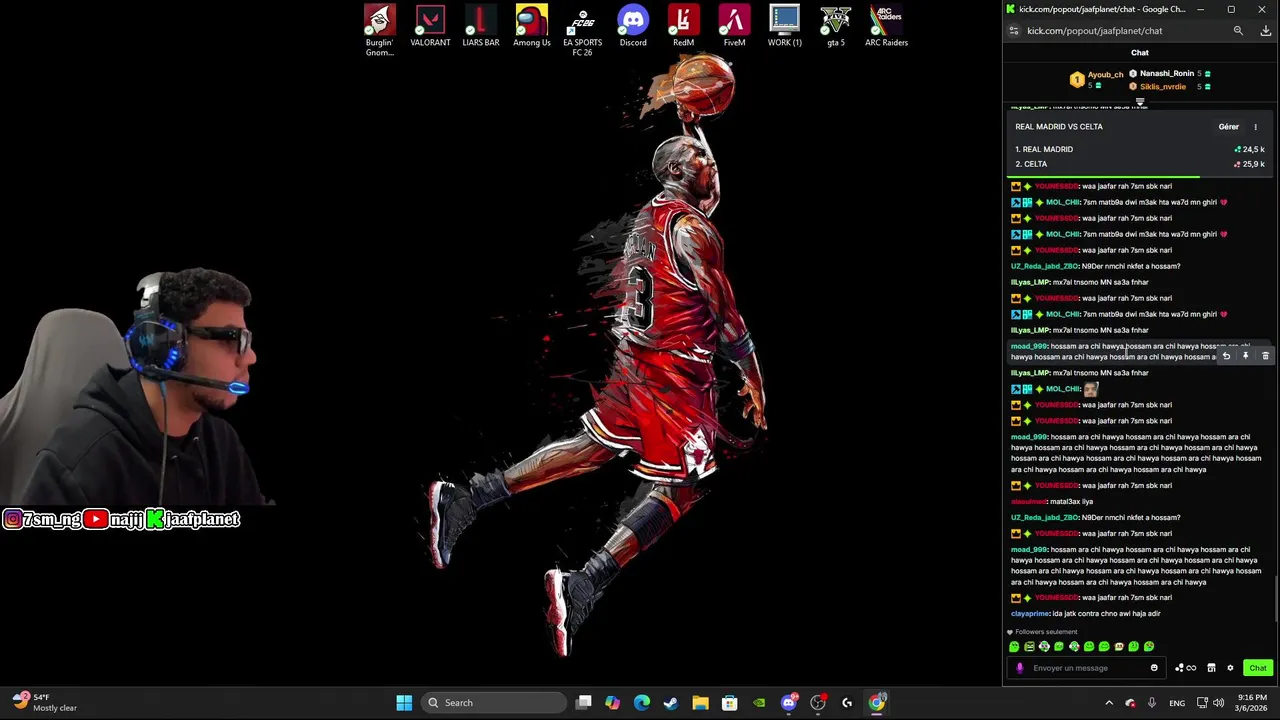Open File Explorer from taskbar
Viewport: 1280px width, 720px height.
coord(700,703)
